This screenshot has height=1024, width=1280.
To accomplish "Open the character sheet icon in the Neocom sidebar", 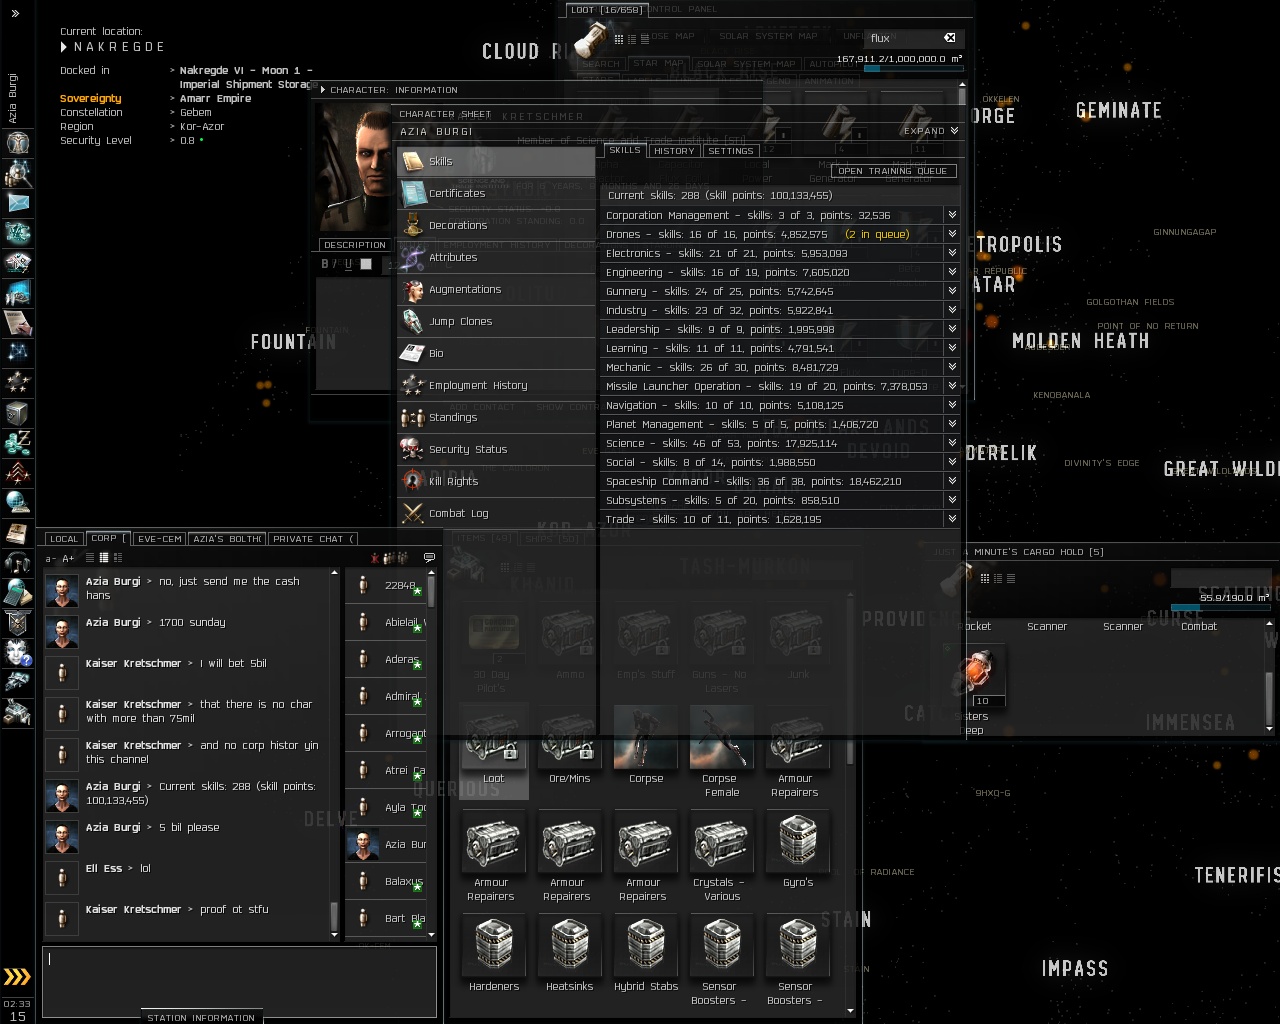I will point(17,143).
